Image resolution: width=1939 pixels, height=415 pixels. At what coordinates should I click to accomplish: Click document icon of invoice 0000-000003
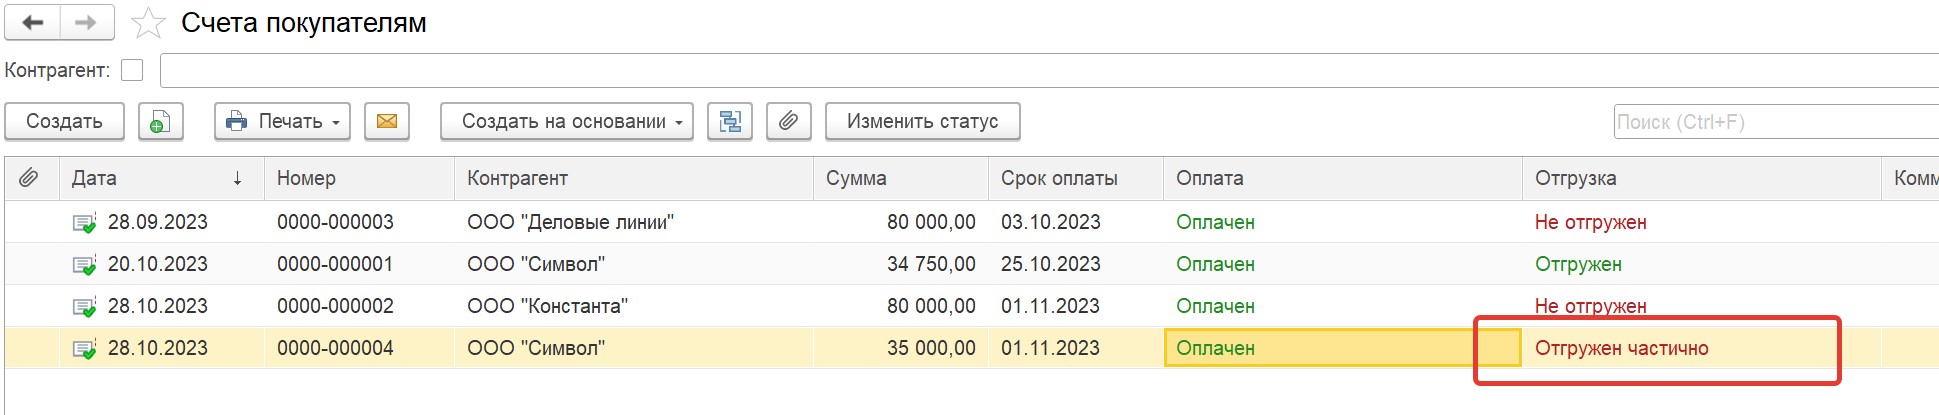tap(84, 223)
